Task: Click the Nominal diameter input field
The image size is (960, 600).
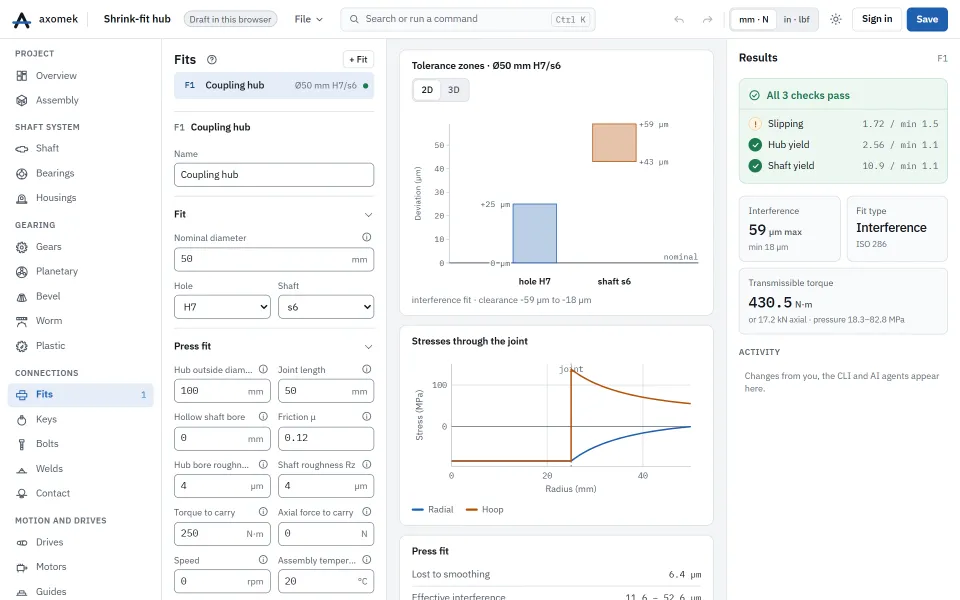Action: click(274, 259)
